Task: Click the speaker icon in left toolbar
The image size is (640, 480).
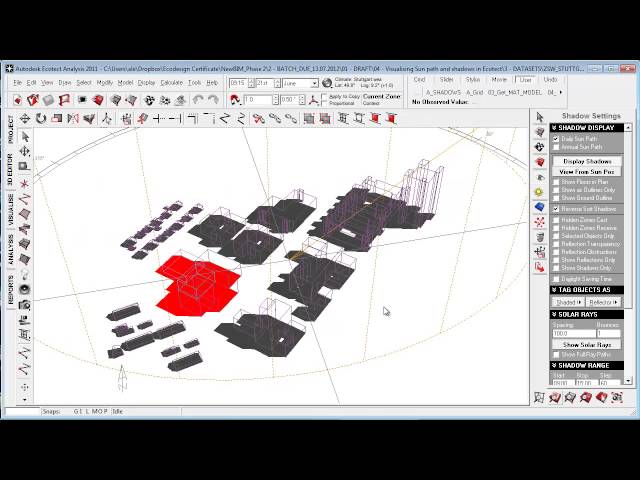Action: tap(25, 289)
